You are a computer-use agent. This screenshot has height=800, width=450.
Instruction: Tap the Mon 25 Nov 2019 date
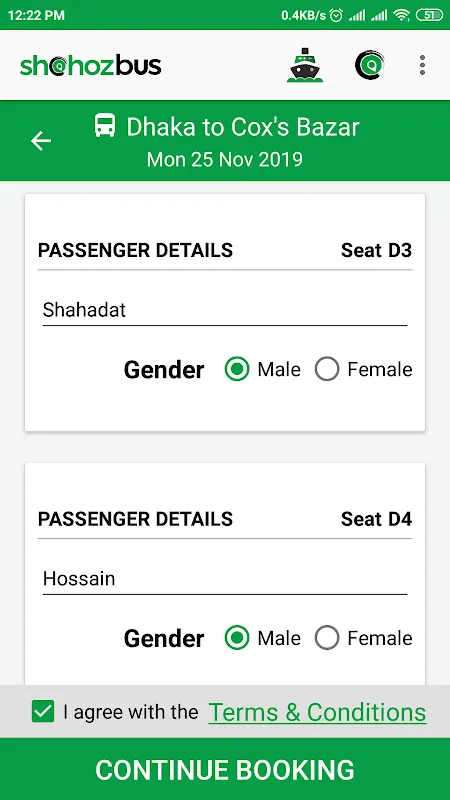[224, 159]
